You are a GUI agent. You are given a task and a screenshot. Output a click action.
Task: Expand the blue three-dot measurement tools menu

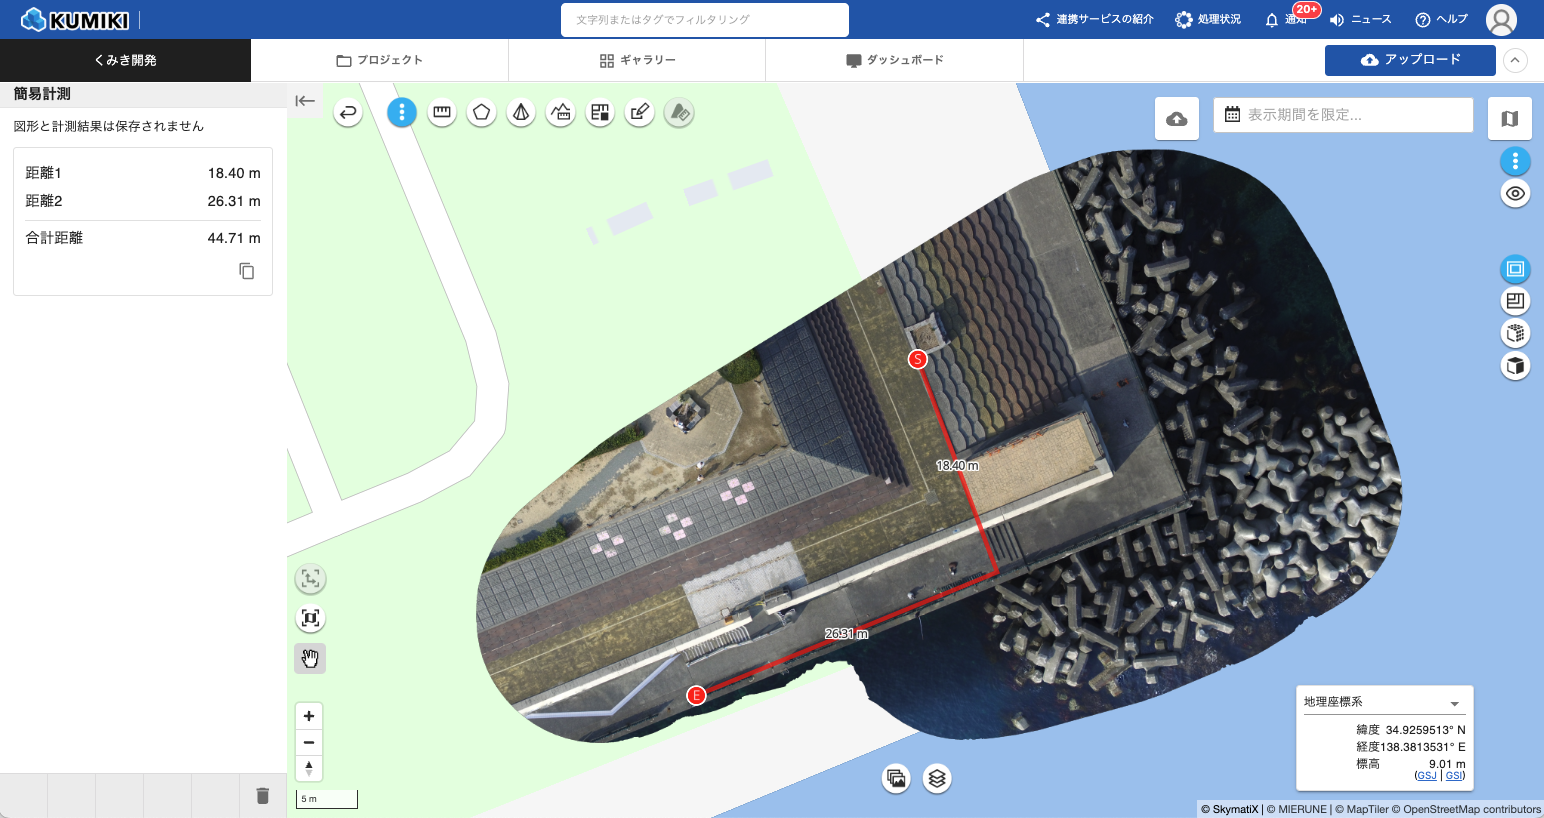pos(402,113)
